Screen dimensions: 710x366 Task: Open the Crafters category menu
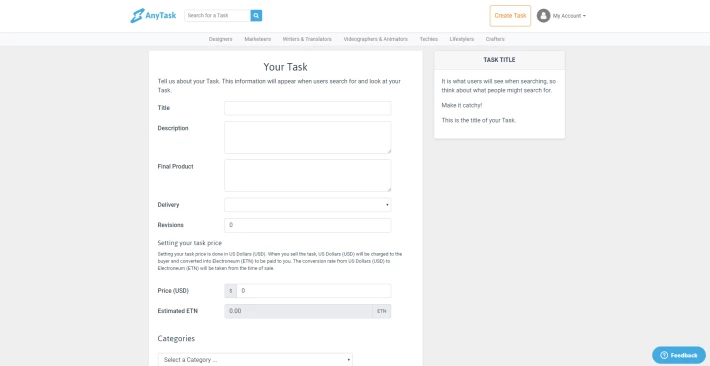[x=495, y=39]
